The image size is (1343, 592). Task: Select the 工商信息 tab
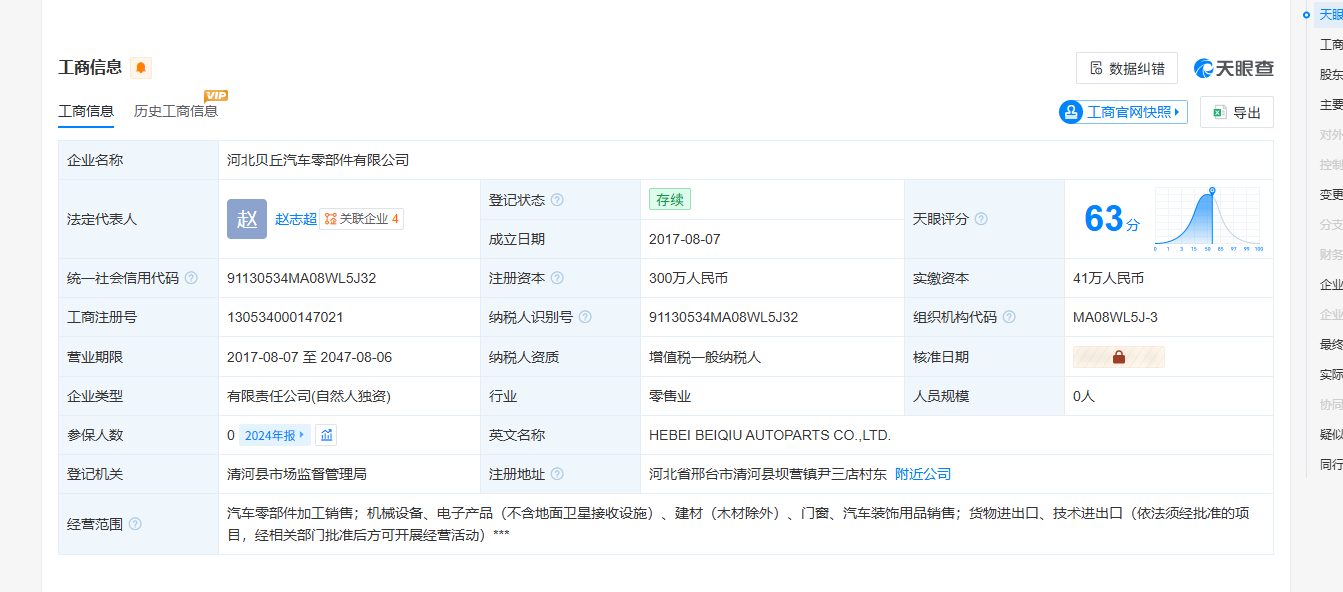tap(86, 111)
